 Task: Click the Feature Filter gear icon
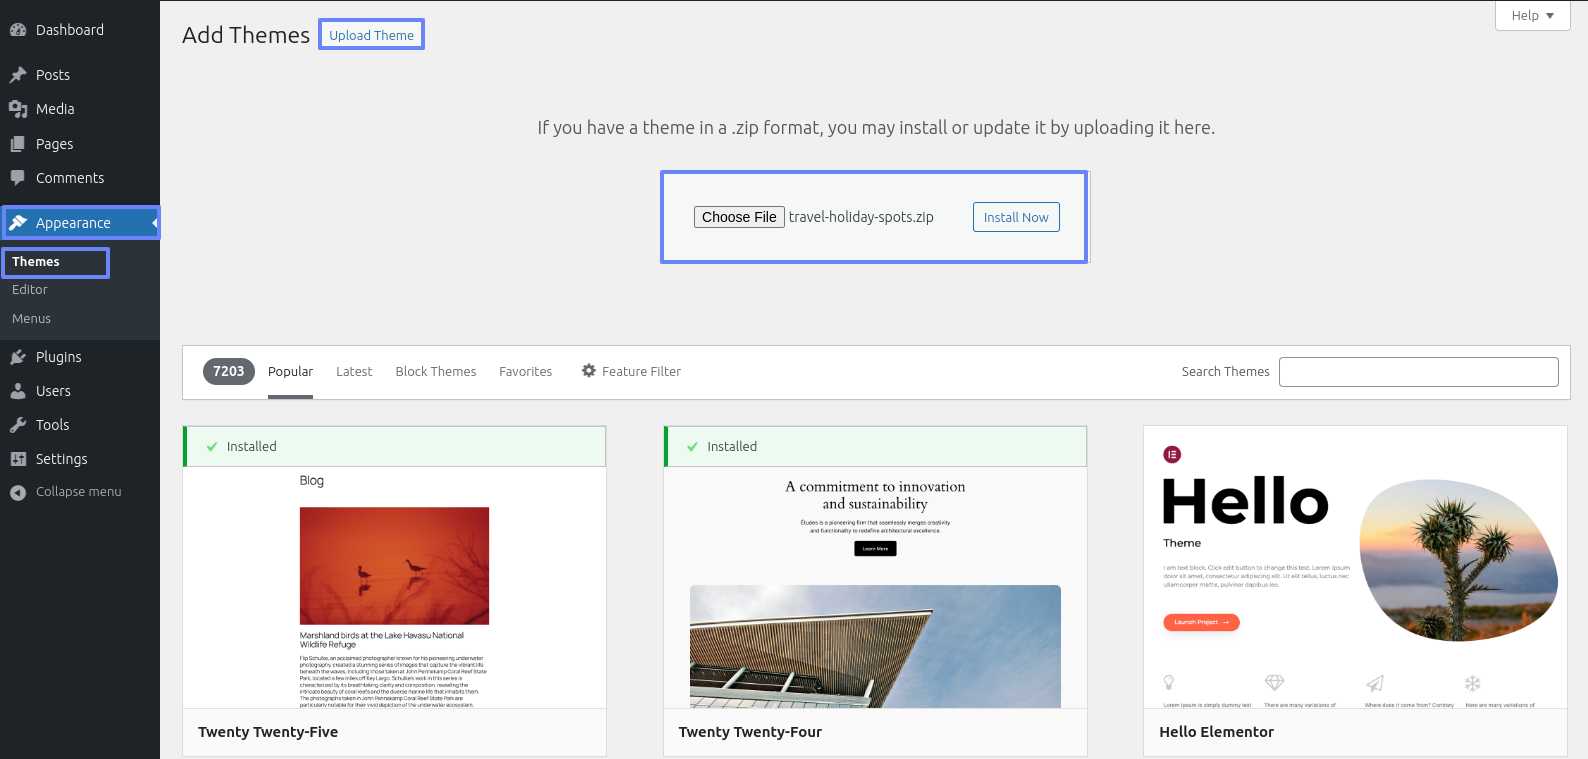tap(589, 370)
